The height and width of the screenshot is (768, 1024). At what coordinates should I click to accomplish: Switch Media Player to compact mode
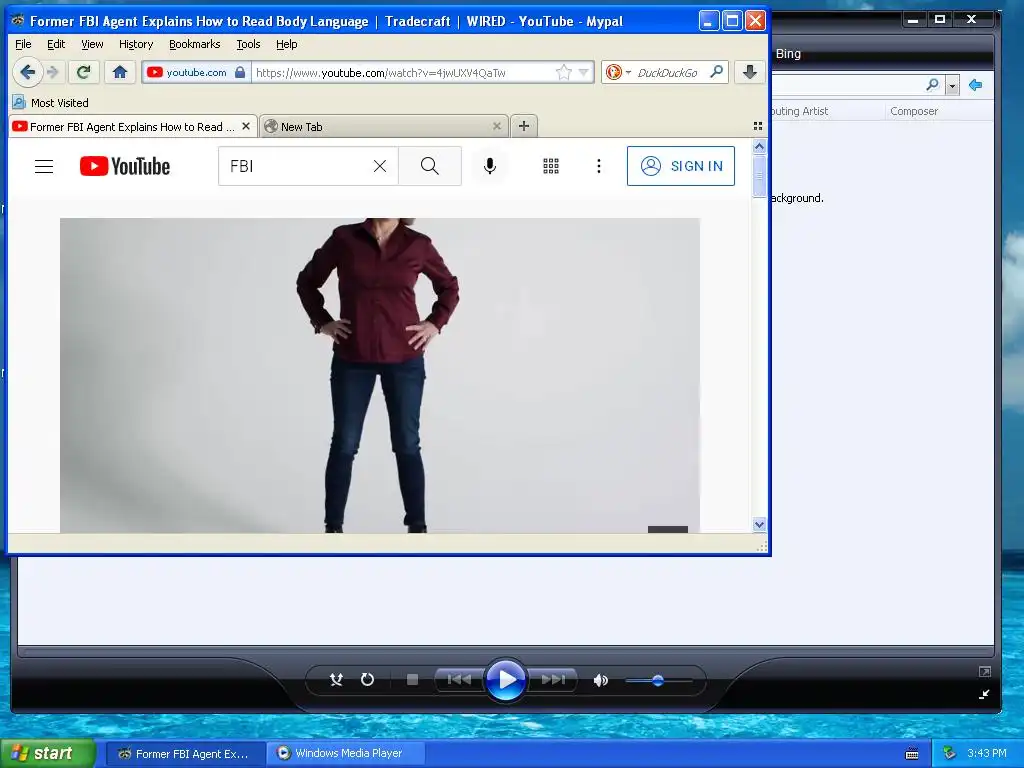(x=984, y=694)
